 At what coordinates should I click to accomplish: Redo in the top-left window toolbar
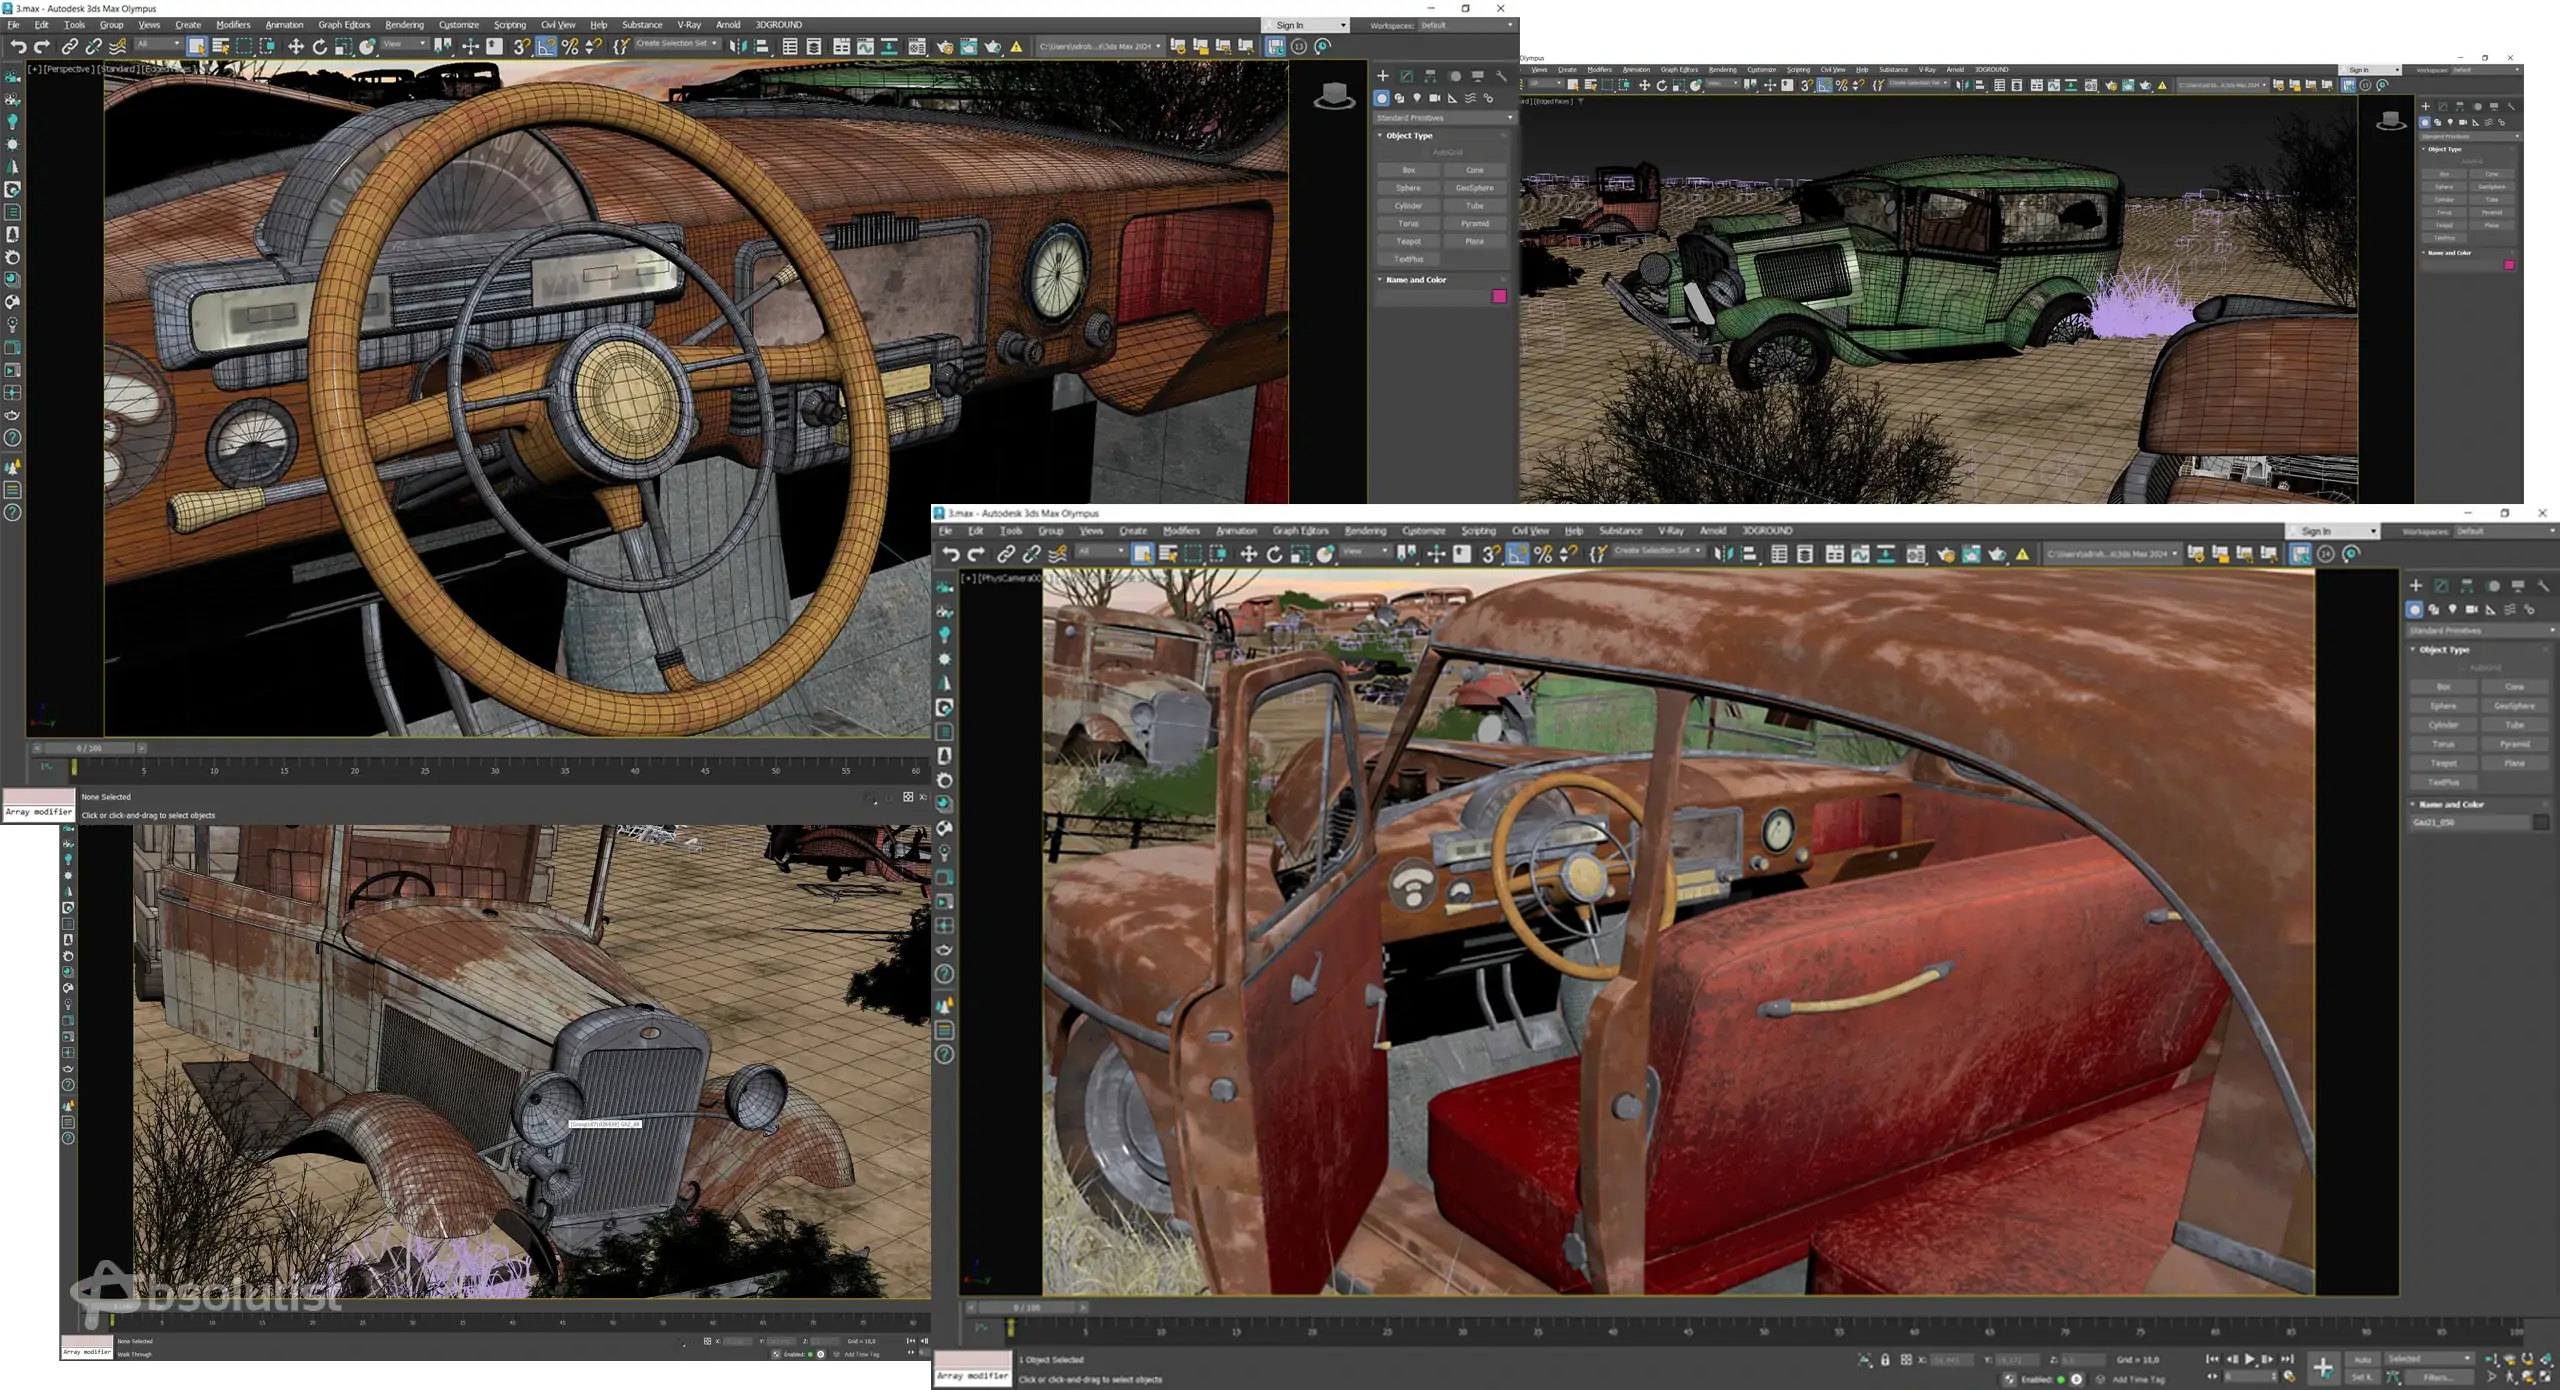[41, 46]
